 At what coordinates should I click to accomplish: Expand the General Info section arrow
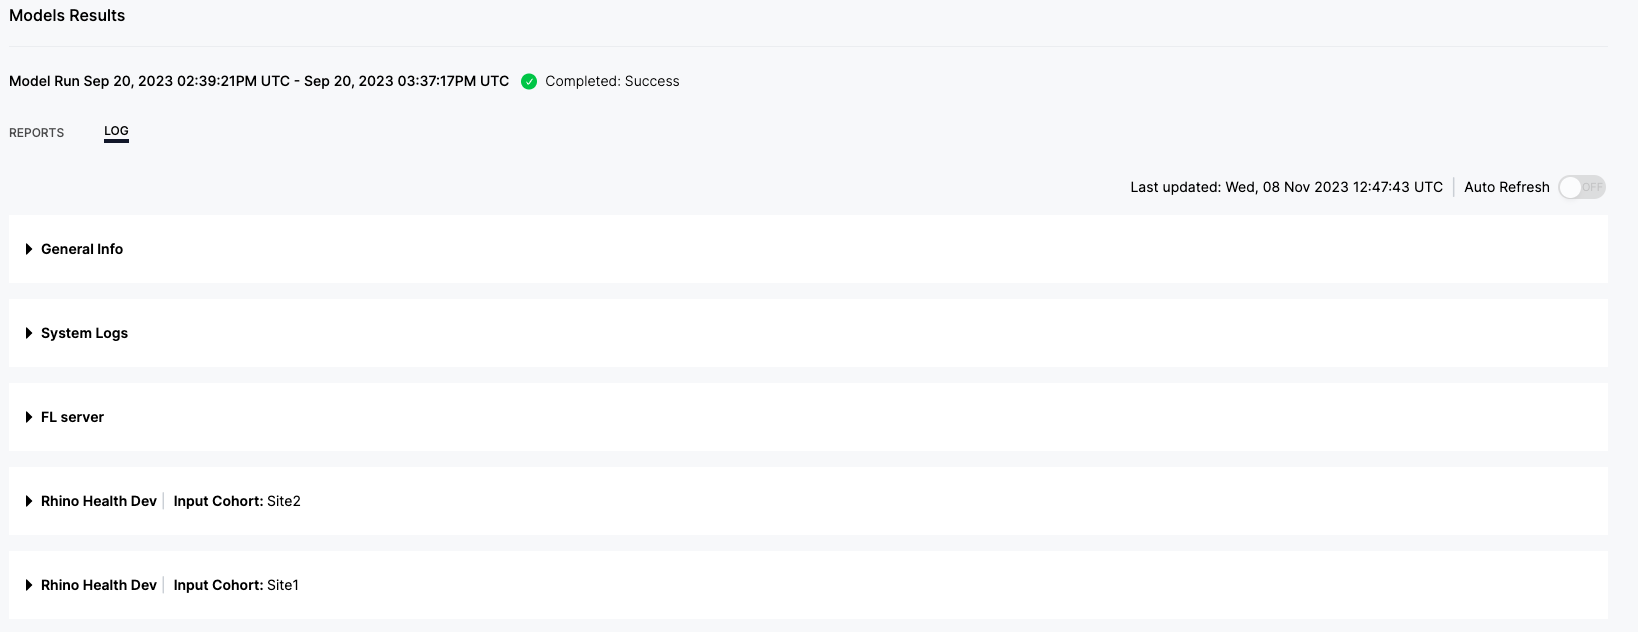click(x=29, y=249)
